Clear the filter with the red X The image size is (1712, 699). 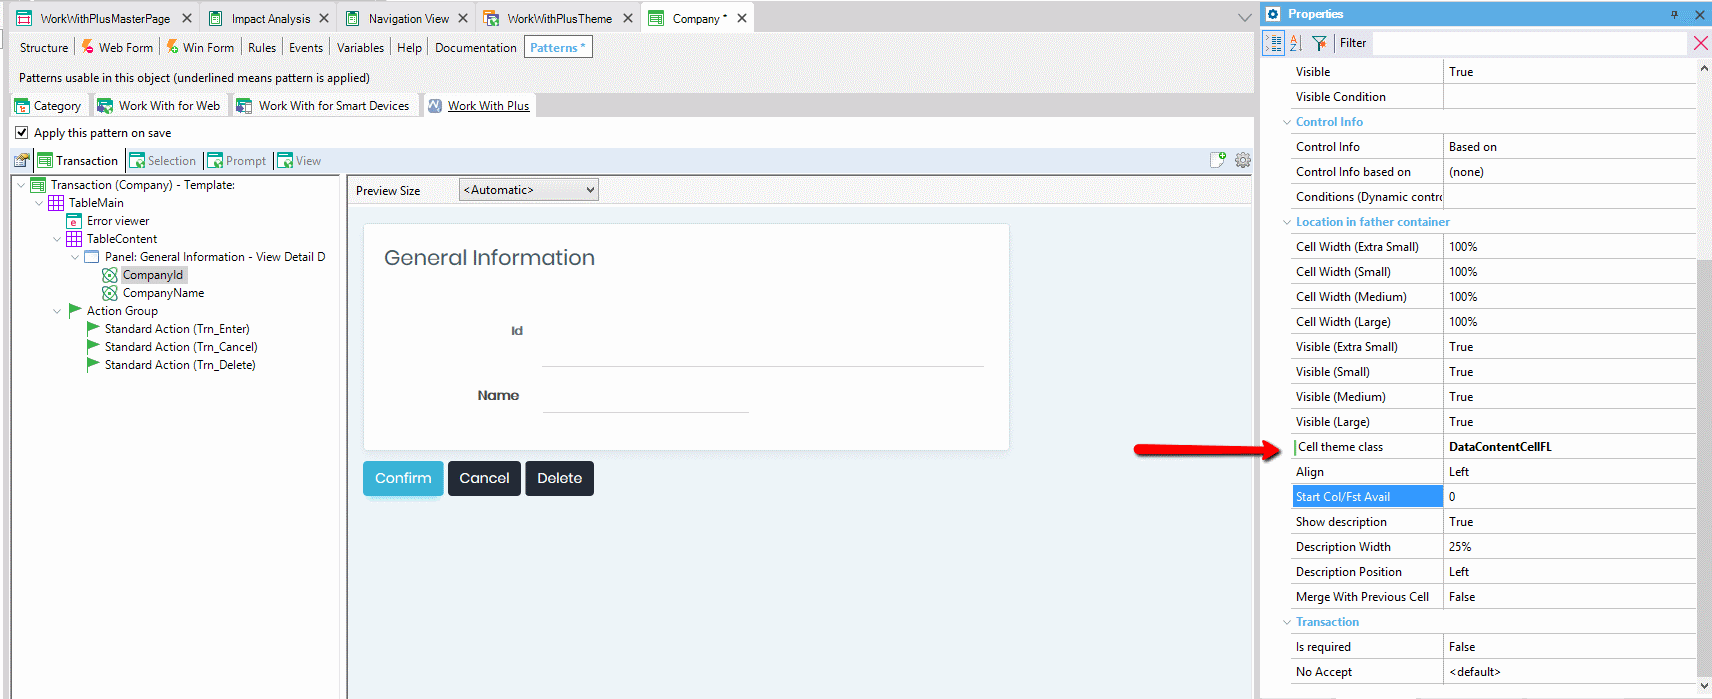click(1700, 43)
